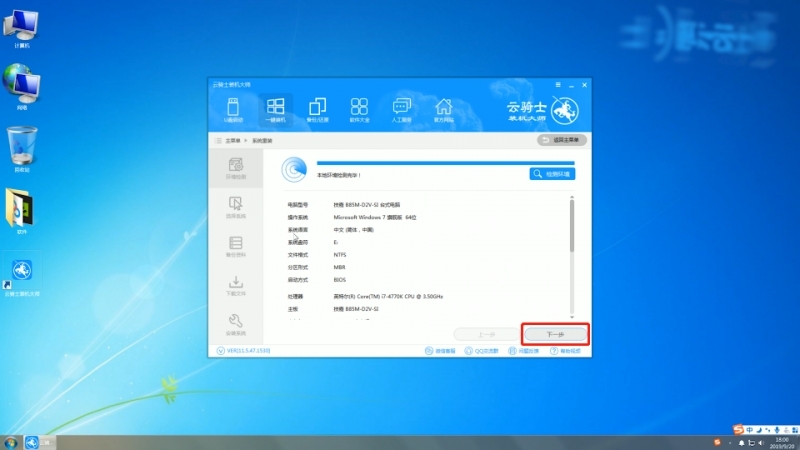This screenshot has height=450, width=800.
Task: Select the 环境检测 step in sidebar
Action: click(236, 168)
